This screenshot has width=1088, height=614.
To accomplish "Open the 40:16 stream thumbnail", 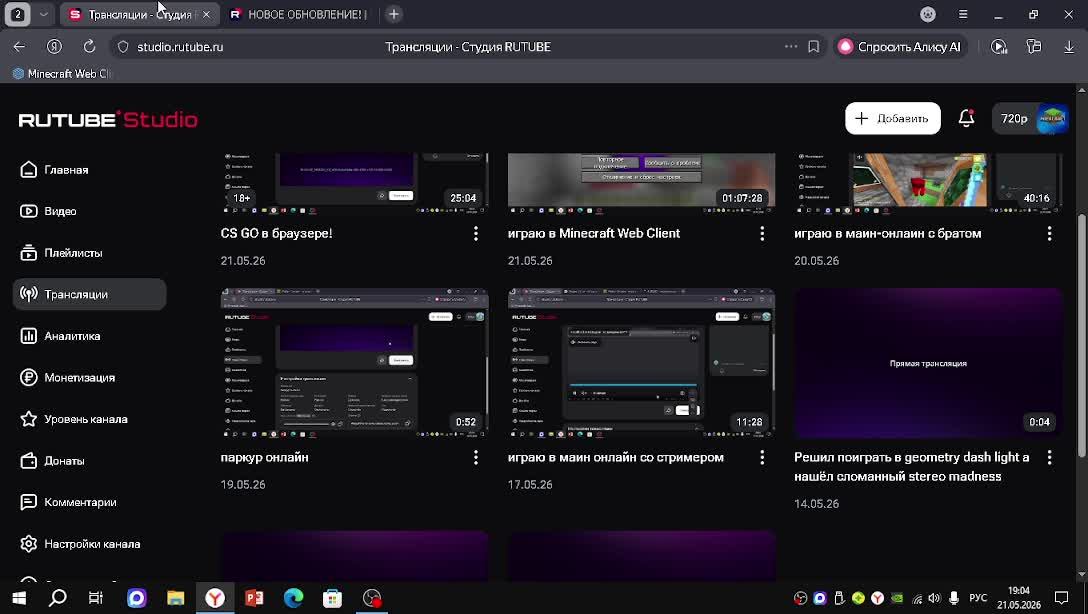I will pyautogui.click(x=928, y=183).
